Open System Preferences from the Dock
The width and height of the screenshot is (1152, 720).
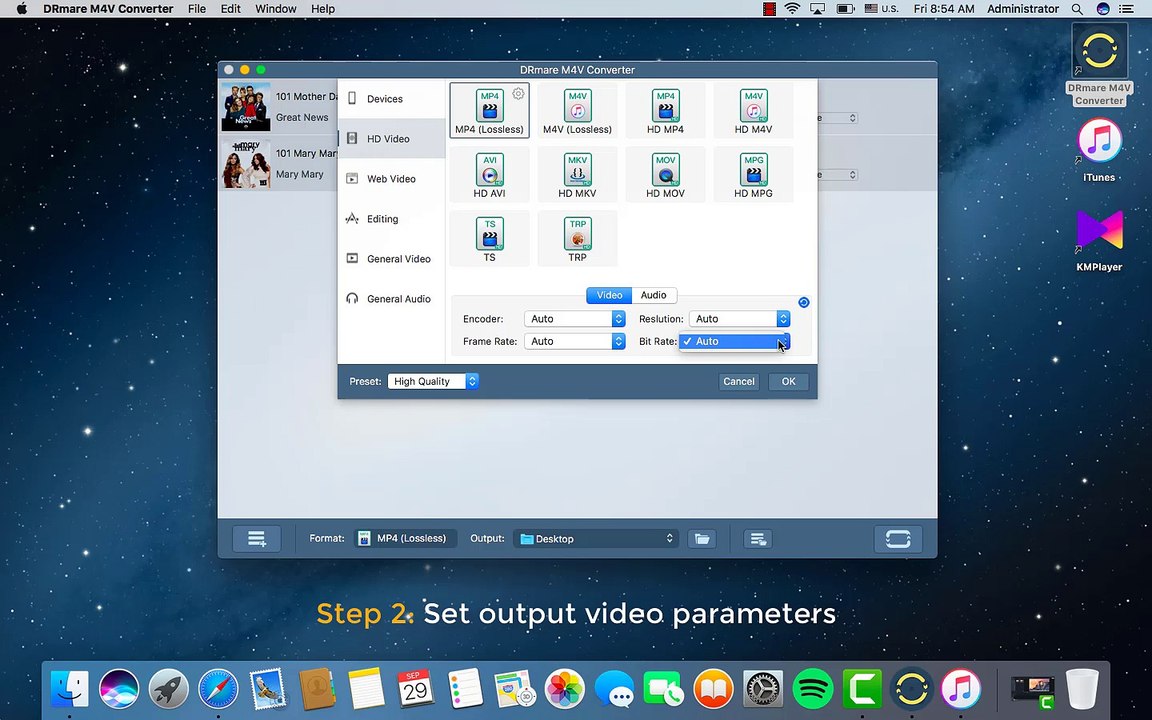click(763, 689)
